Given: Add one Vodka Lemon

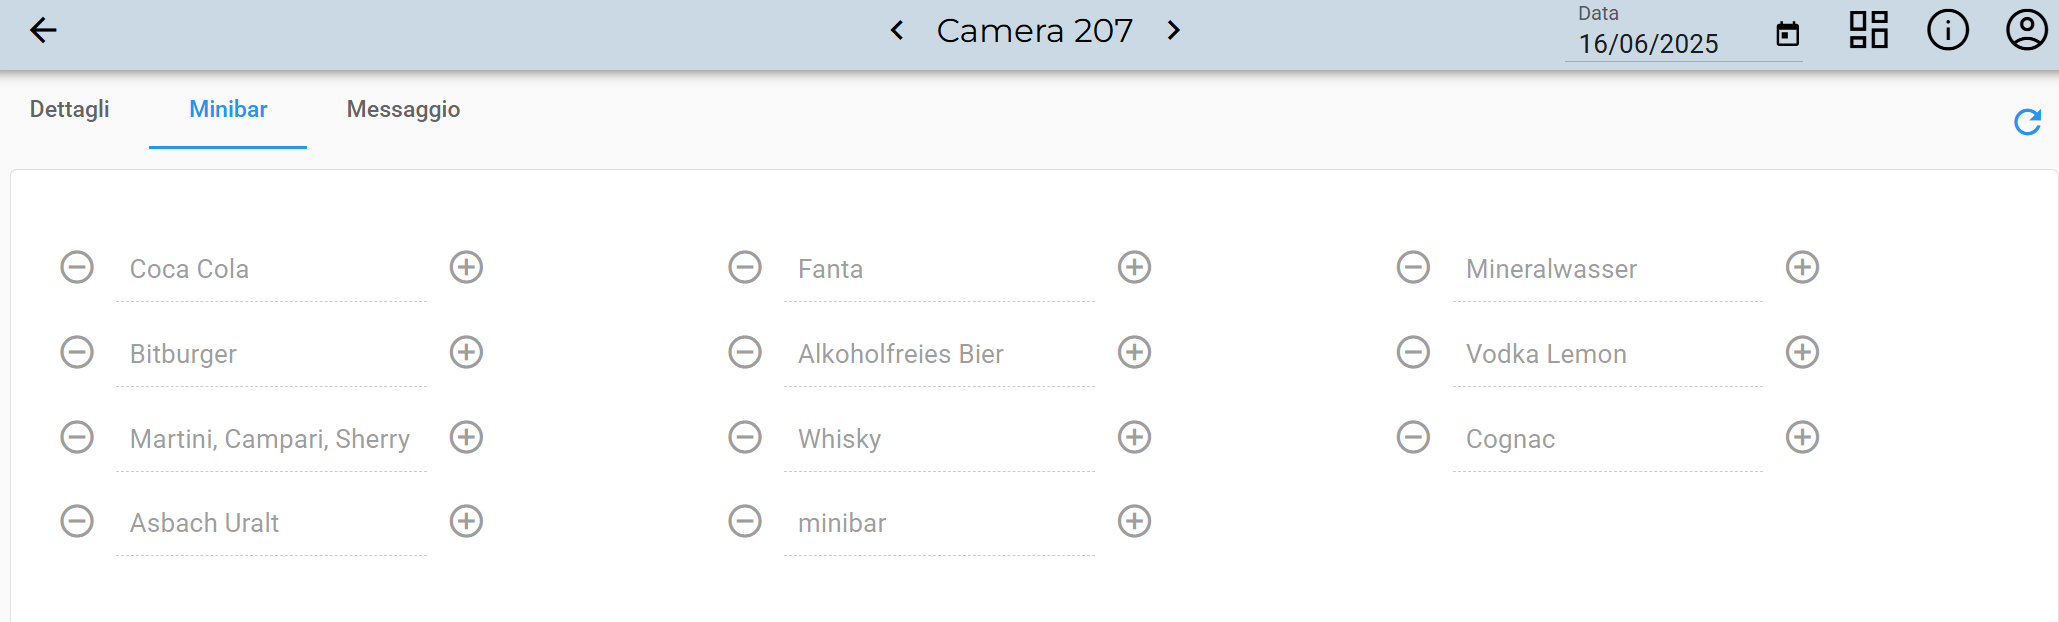Looking at the screenshot, I should pos(1802,352).
